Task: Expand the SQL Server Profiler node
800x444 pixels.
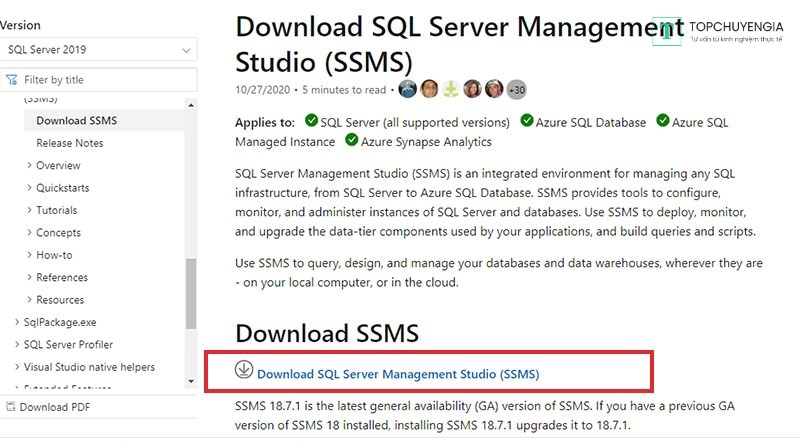Action: (17, 345)
